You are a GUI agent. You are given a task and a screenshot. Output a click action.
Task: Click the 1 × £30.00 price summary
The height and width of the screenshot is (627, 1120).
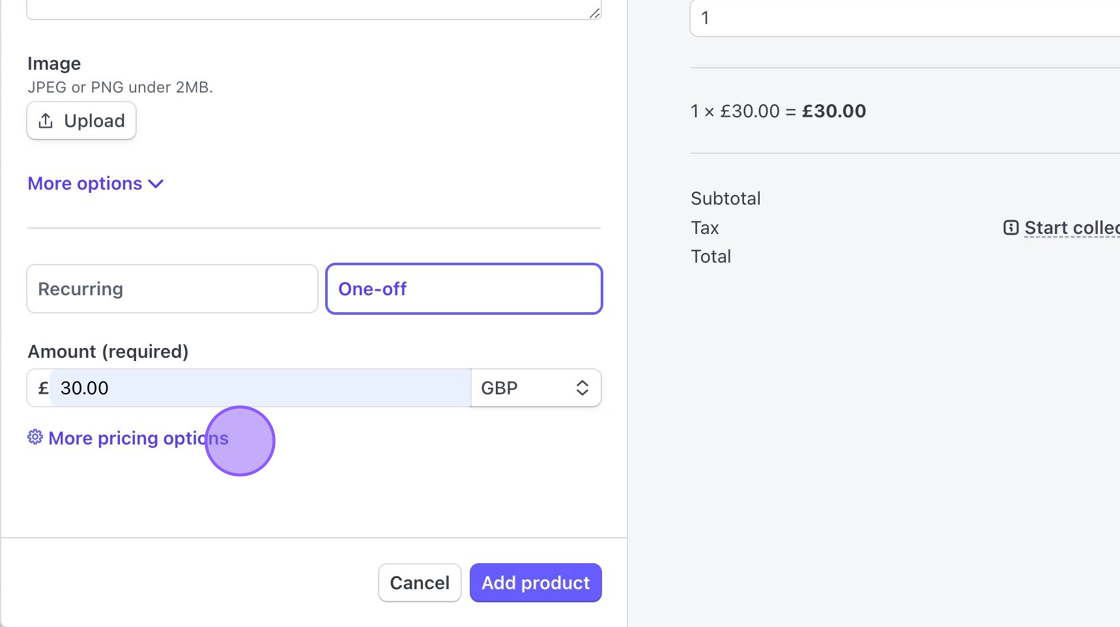tap(778, 111)
